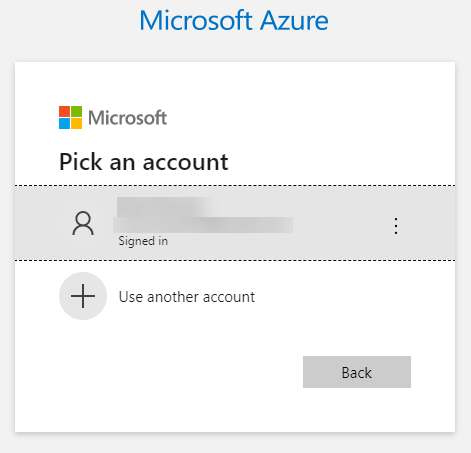Click the blurred email address line

(x=203, y=225)
